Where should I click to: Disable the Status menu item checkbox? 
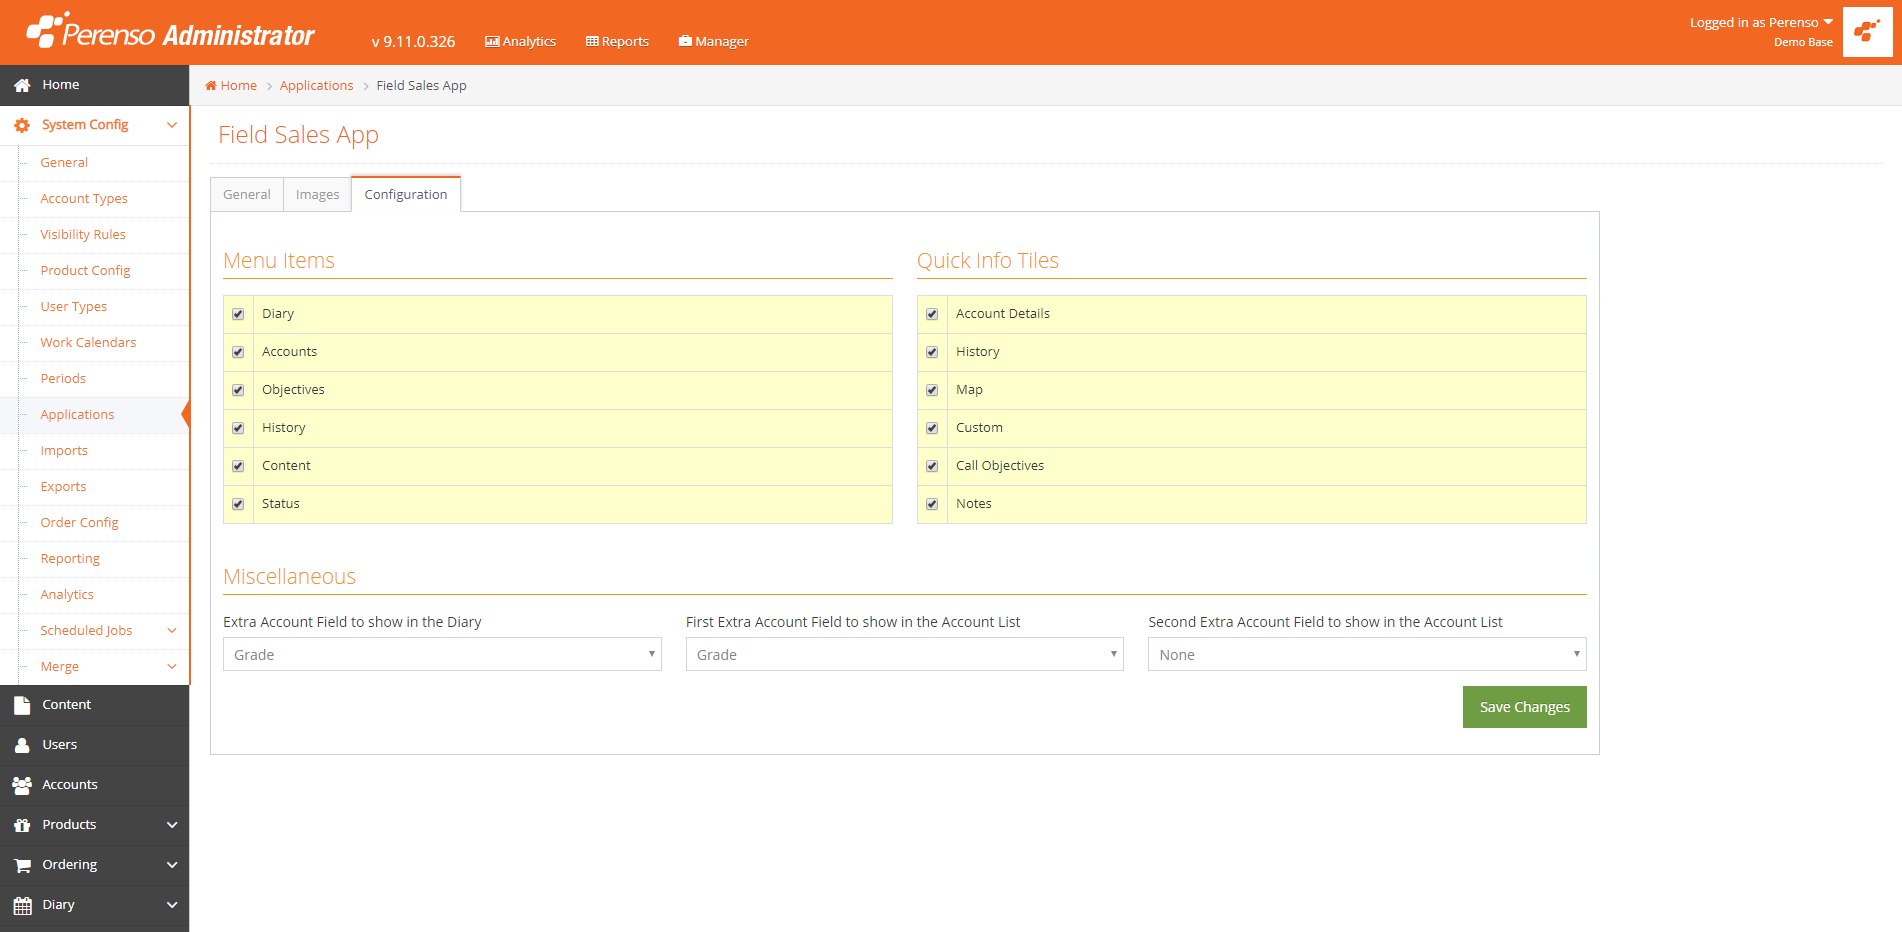(238, 504)
